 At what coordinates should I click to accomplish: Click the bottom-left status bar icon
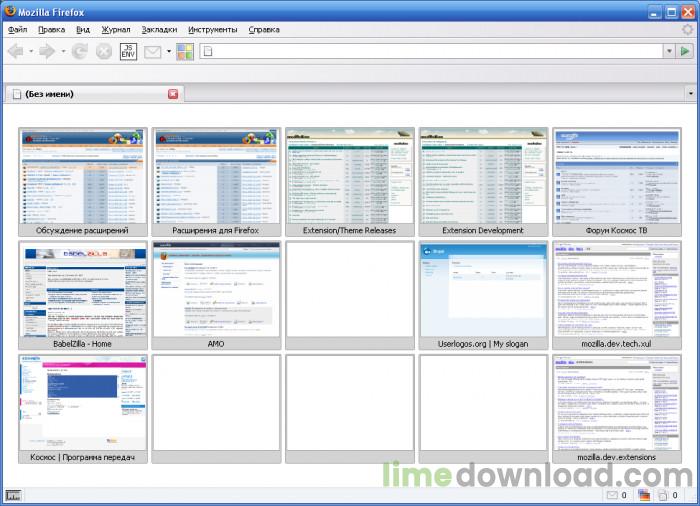click(13, 495)
